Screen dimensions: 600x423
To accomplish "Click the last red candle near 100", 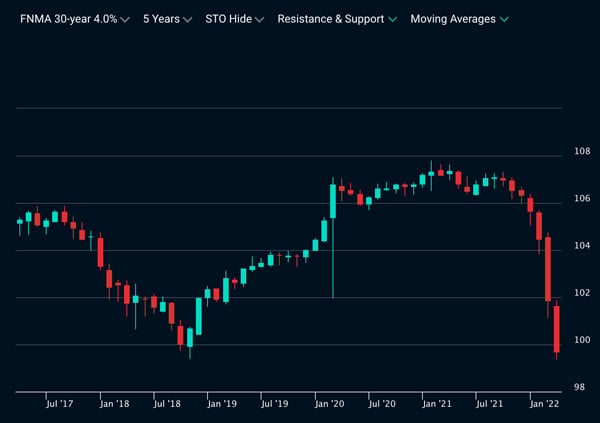I will [x=557, y=329].
